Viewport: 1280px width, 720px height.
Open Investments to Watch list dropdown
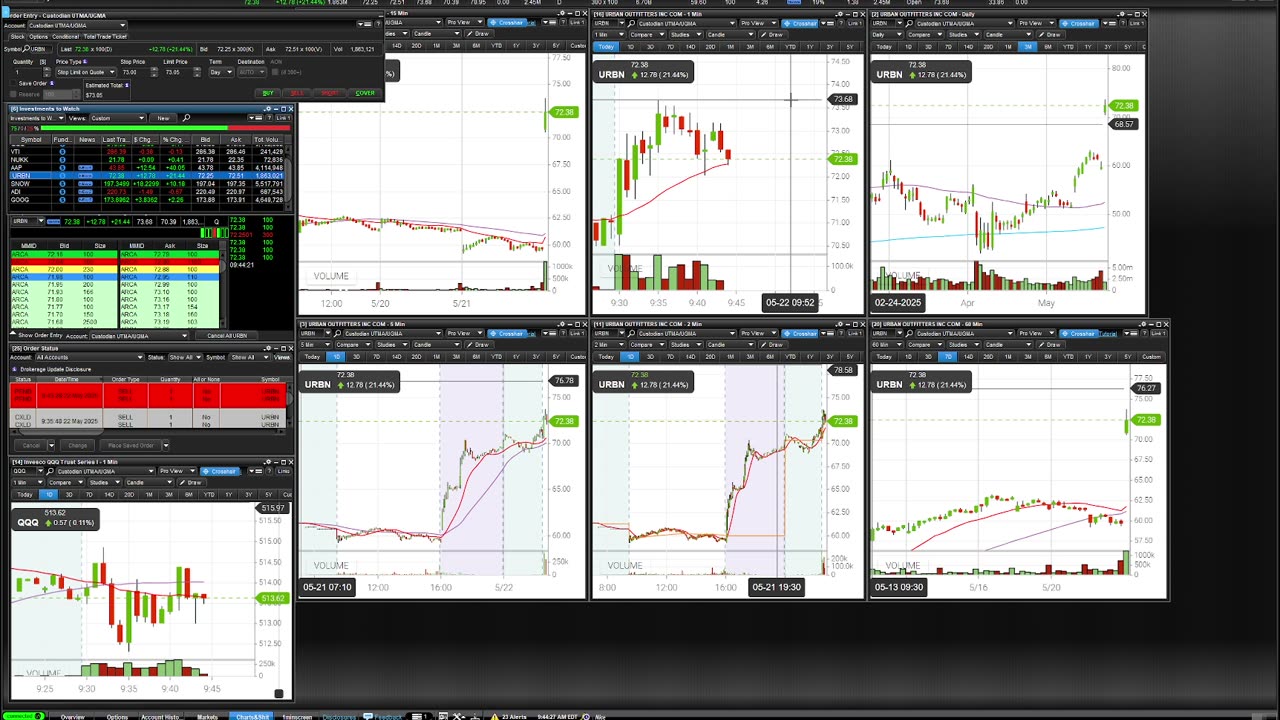click(37, 118)
